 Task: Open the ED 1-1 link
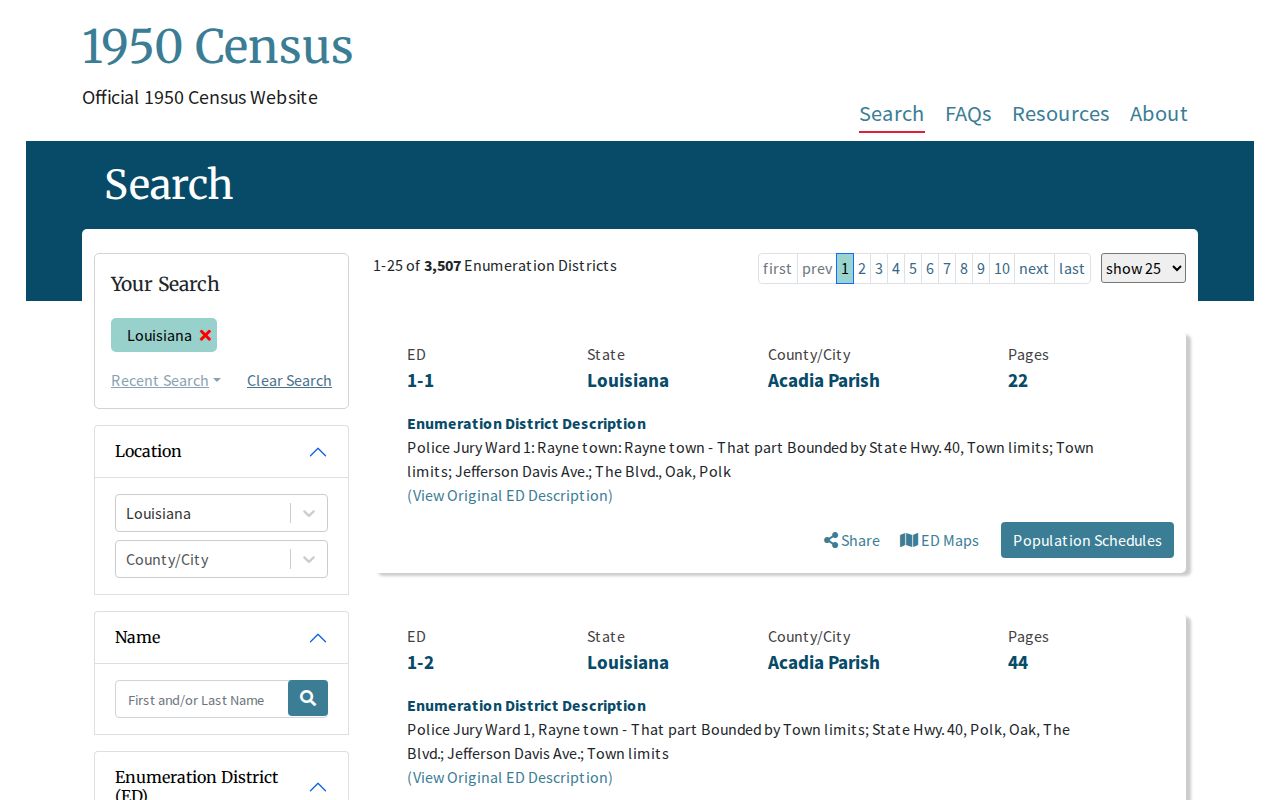420,380
